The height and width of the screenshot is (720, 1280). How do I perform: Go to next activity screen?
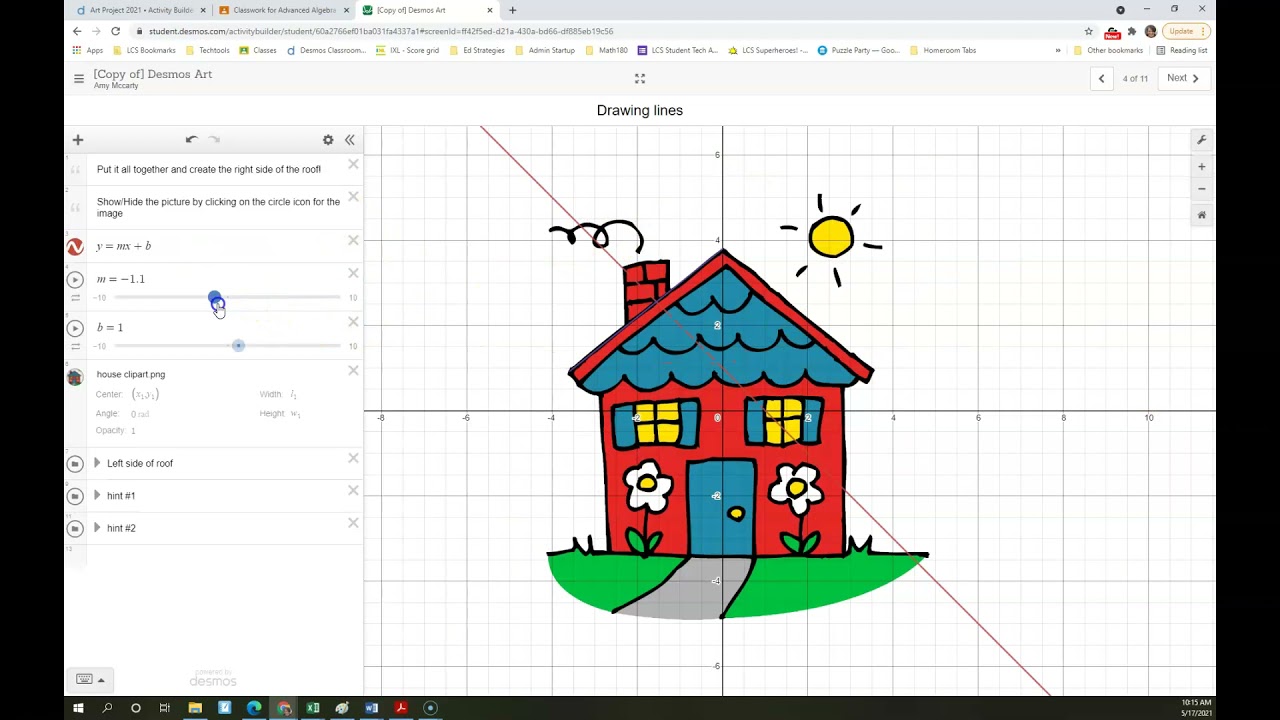click(1183, 78)
